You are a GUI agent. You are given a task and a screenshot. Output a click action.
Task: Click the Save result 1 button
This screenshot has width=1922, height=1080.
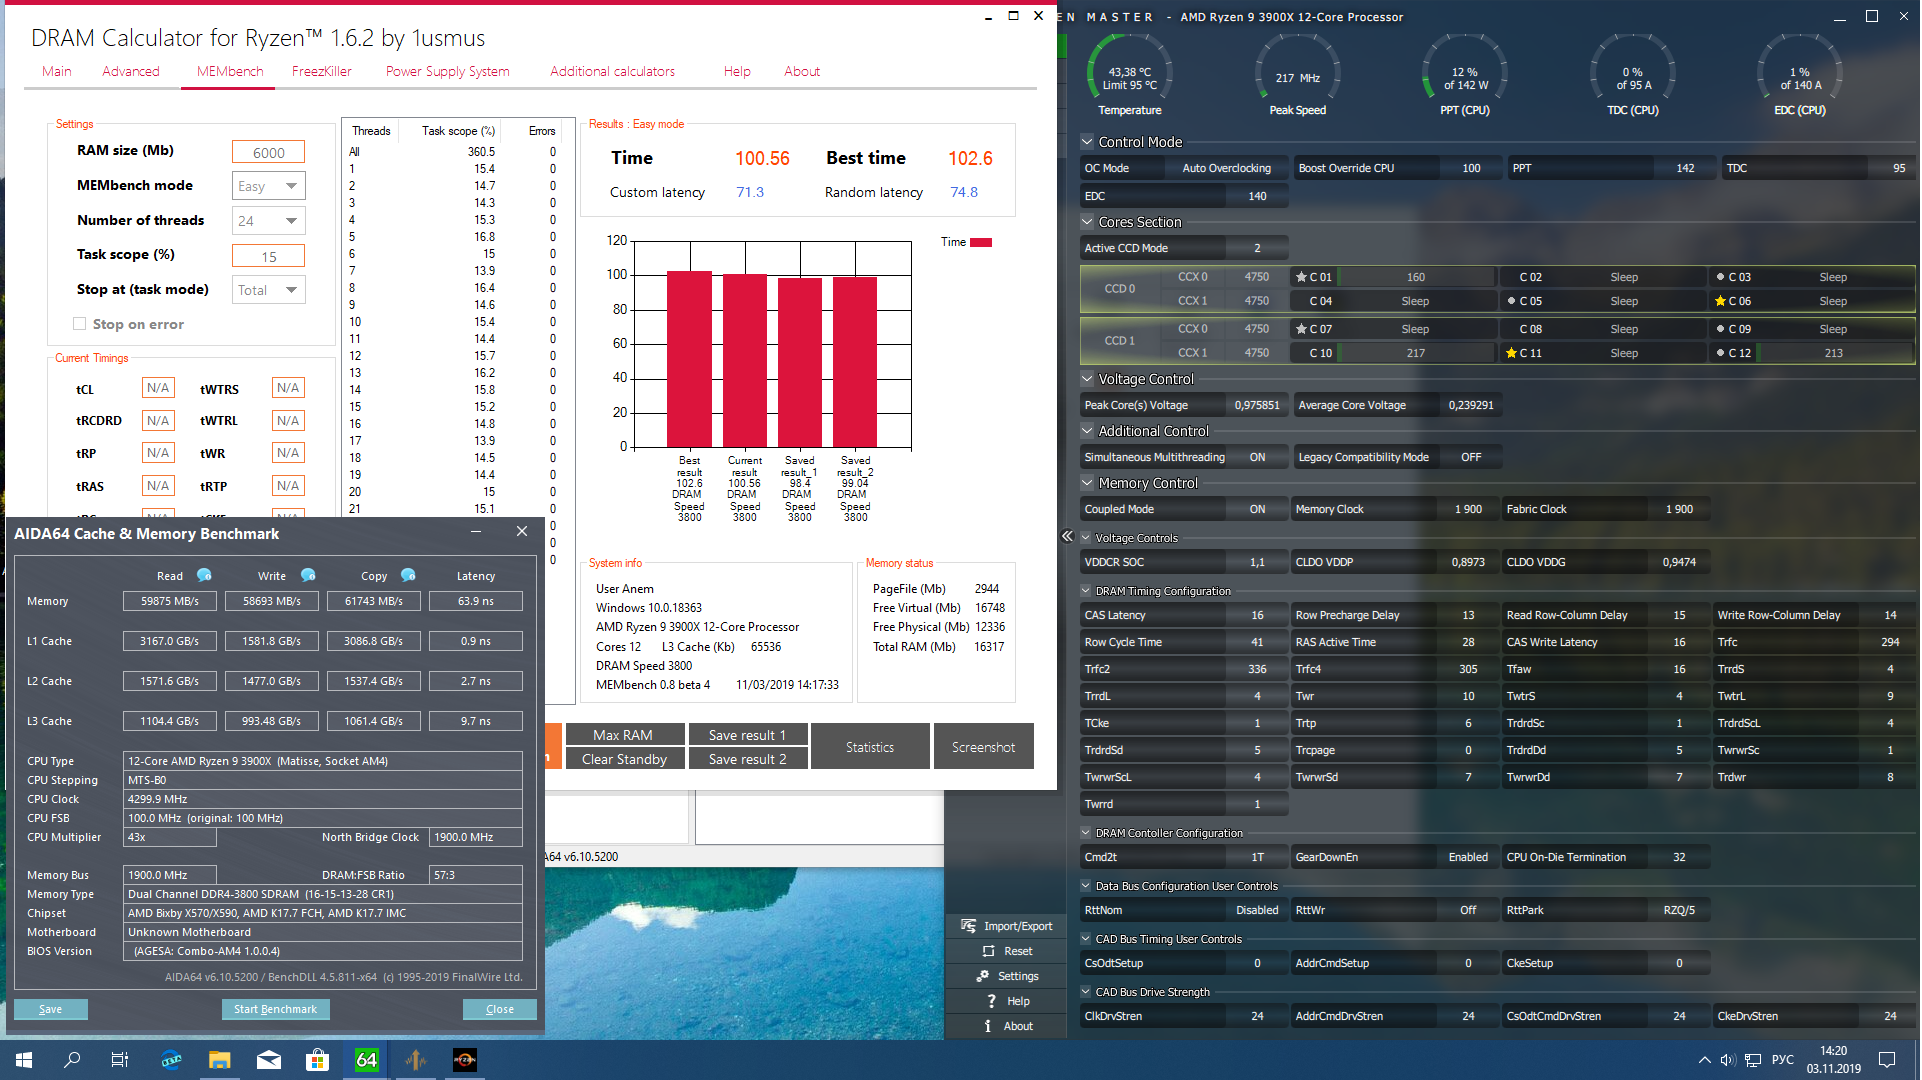pos(746,735)
